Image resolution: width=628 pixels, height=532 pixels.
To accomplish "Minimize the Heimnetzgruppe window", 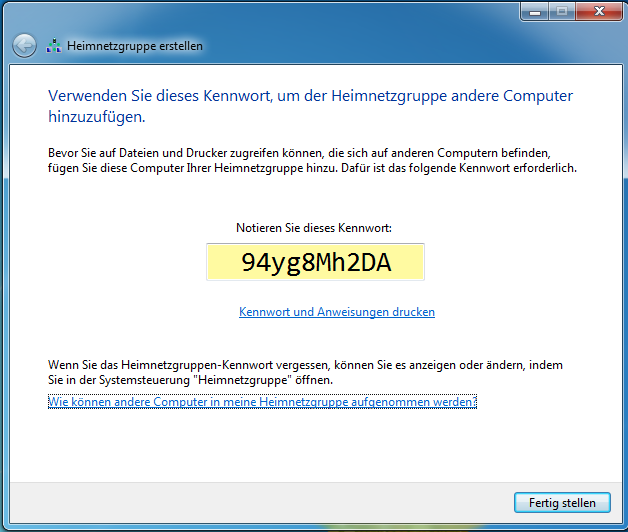I will (x=535, y=11).
